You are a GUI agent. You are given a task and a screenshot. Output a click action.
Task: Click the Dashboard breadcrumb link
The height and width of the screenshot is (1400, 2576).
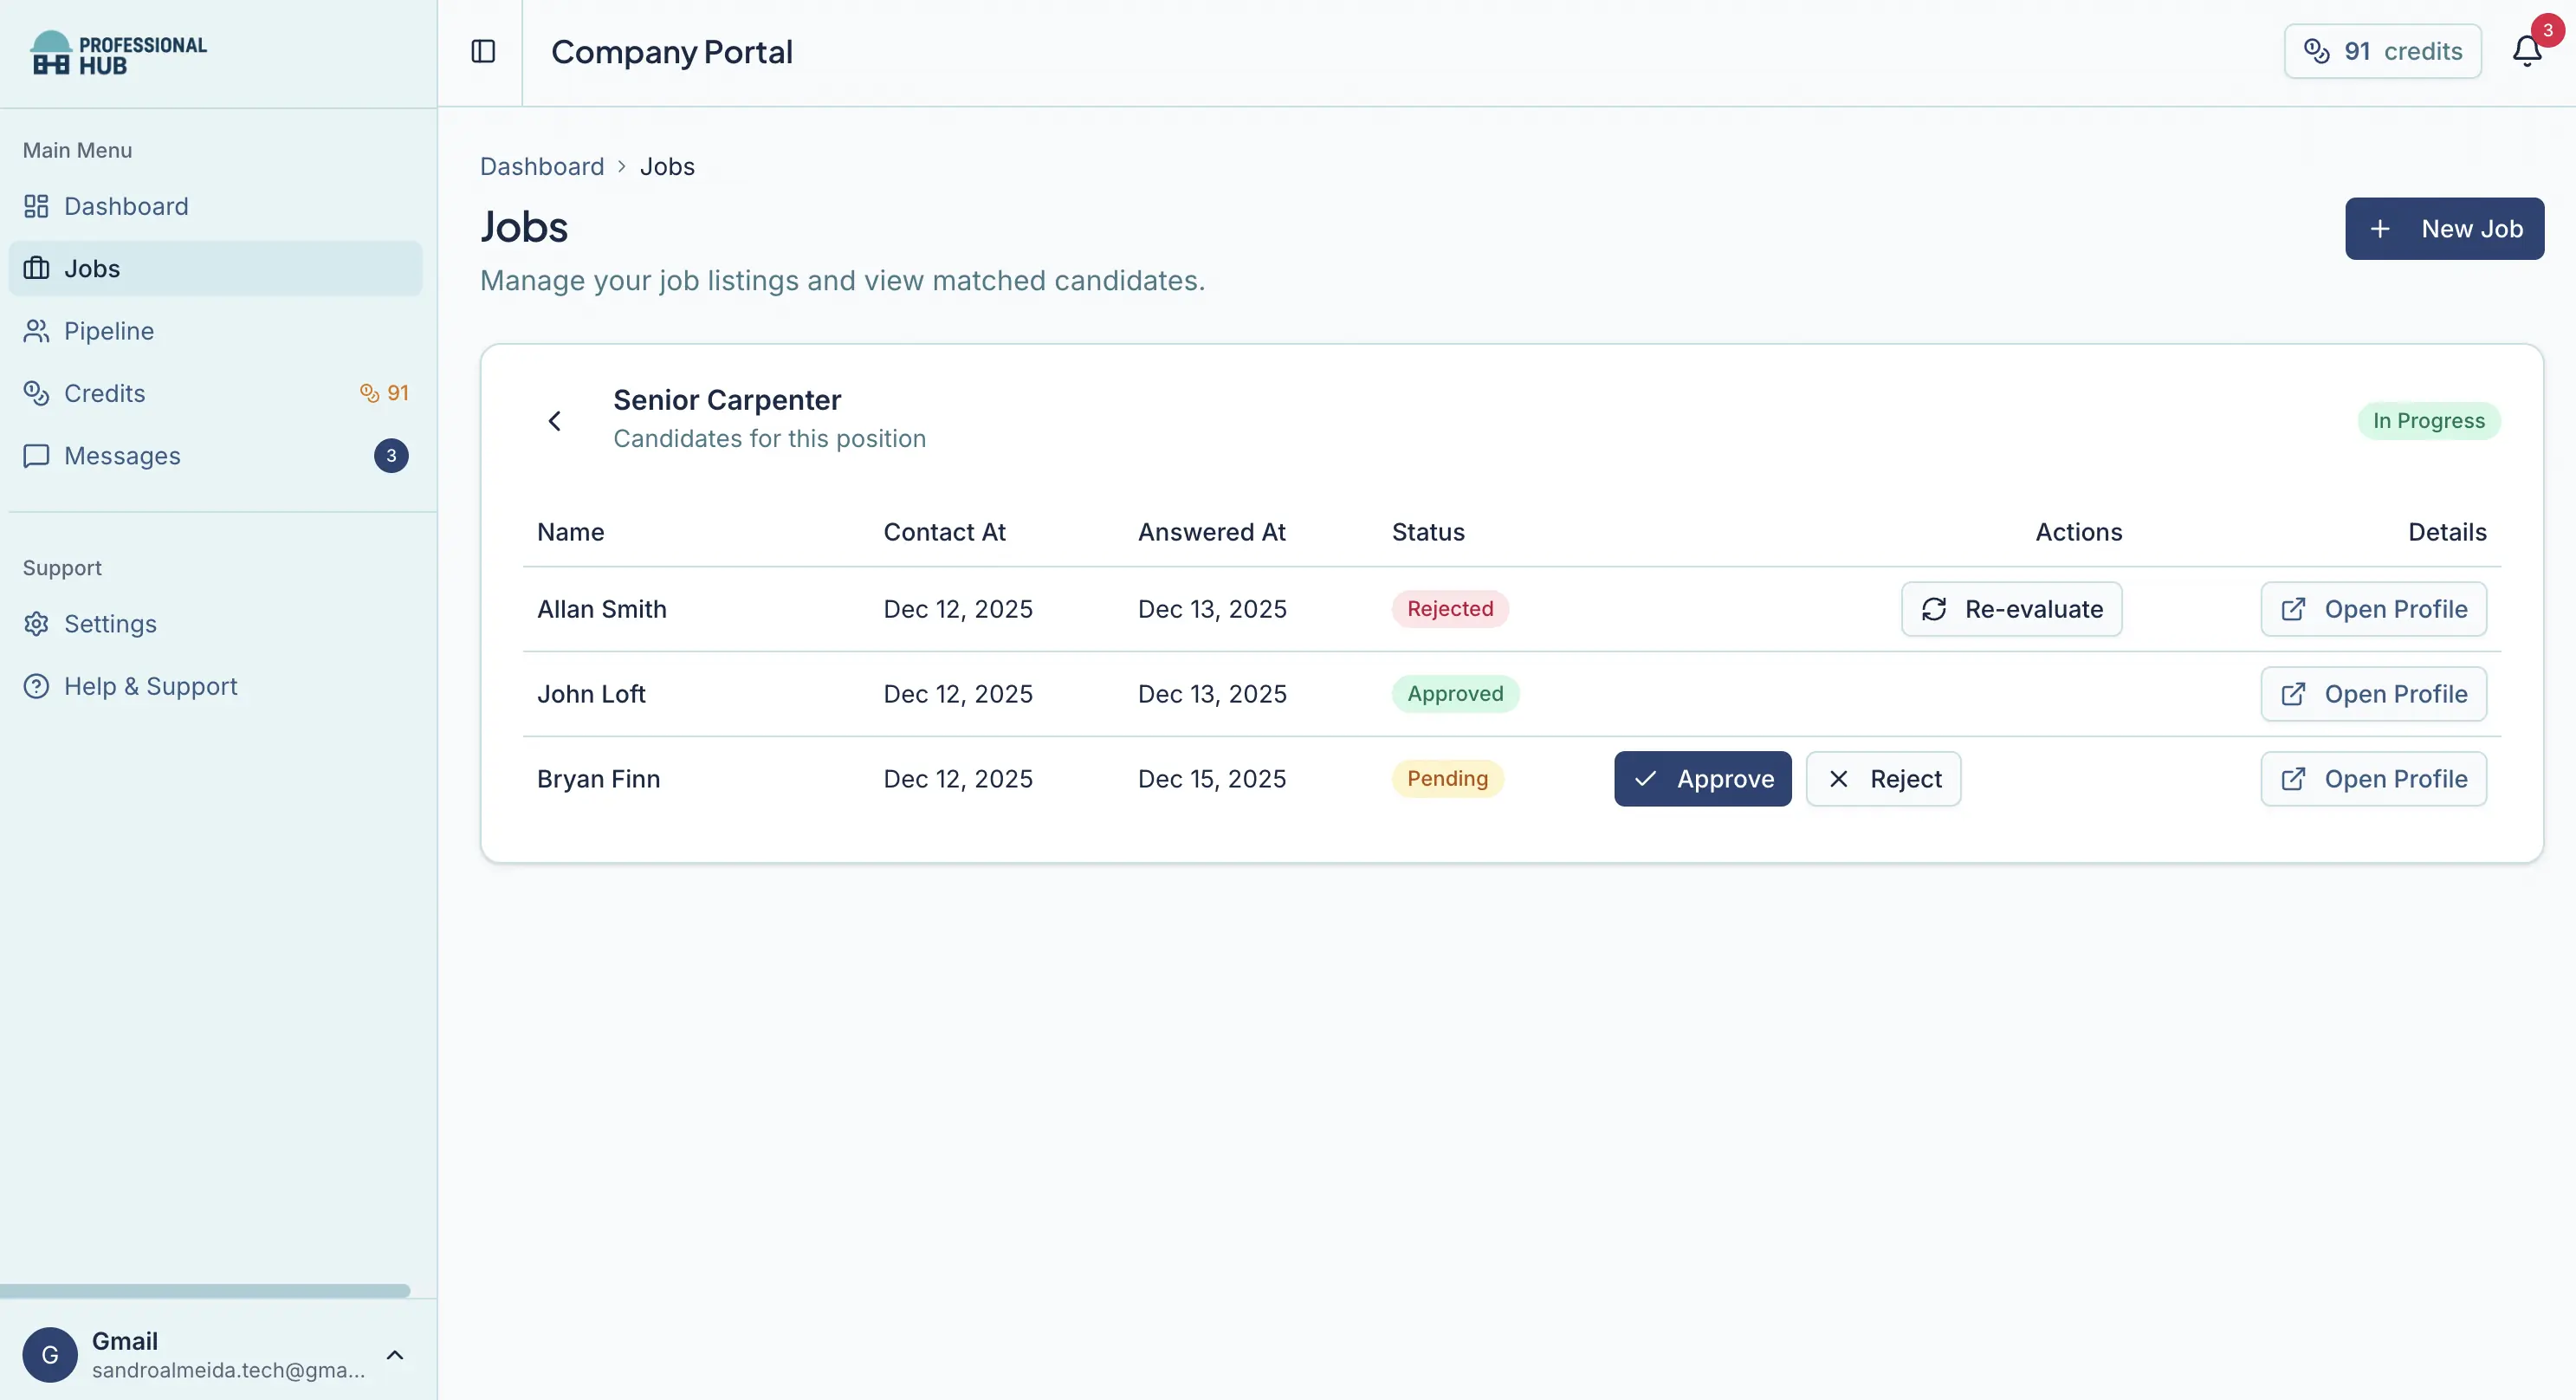542,166
